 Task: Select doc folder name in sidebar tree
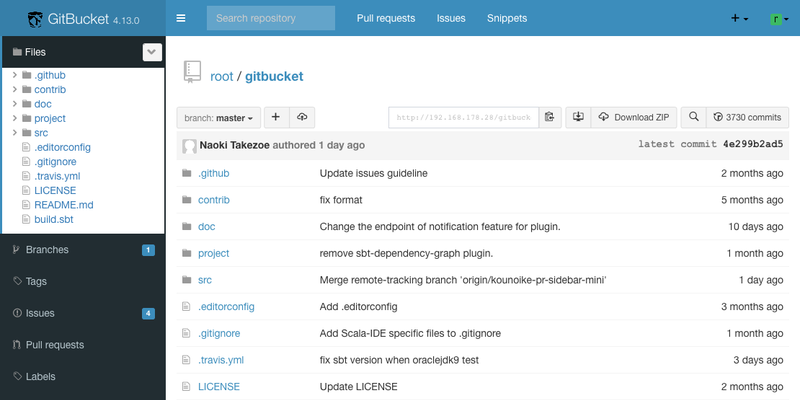coord(43,104)
